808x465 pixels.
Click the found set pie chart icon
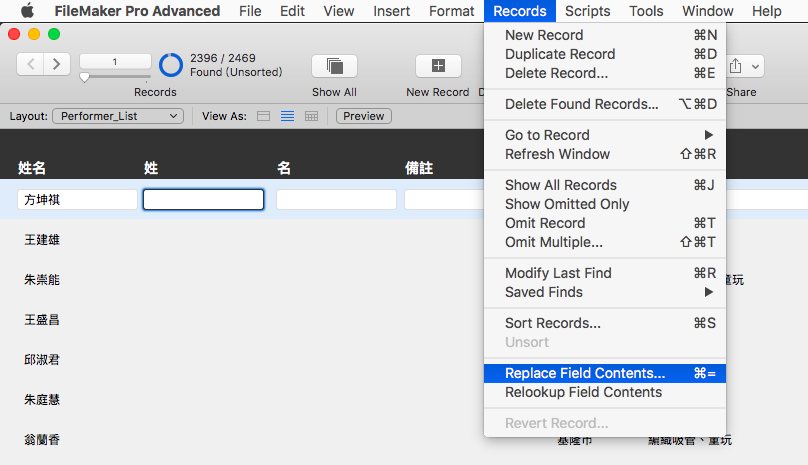[171, 65]
